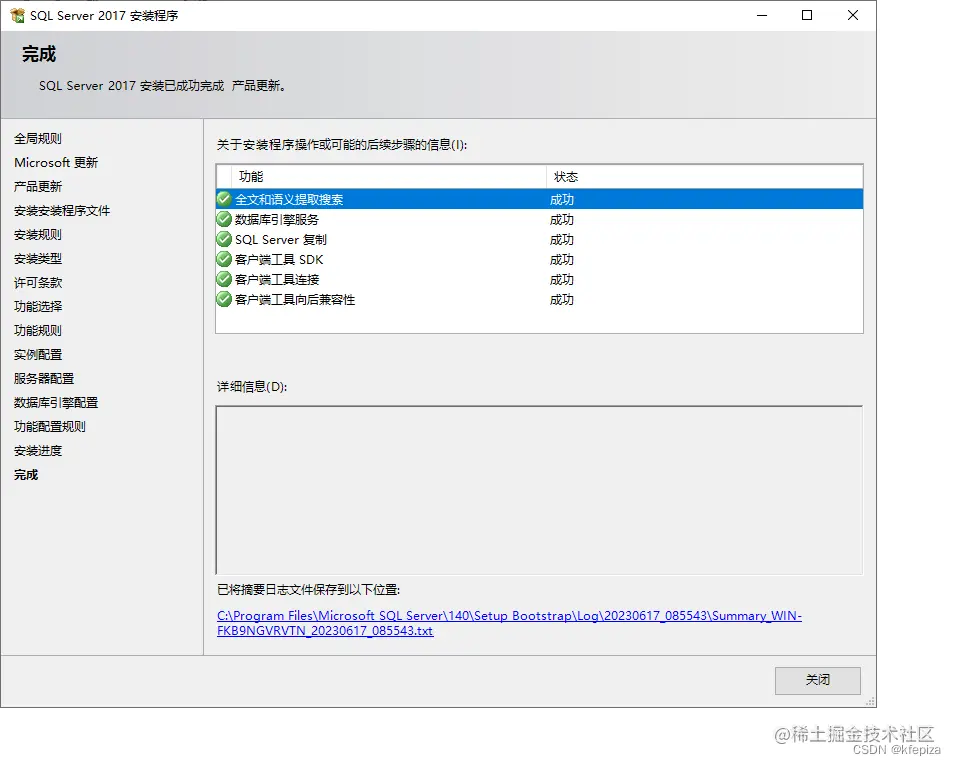Image resolution: width=956 pixels, height=766 pixels.
Task: Click 产品更新 step in sidebar
Action: [x=38, y=187]
